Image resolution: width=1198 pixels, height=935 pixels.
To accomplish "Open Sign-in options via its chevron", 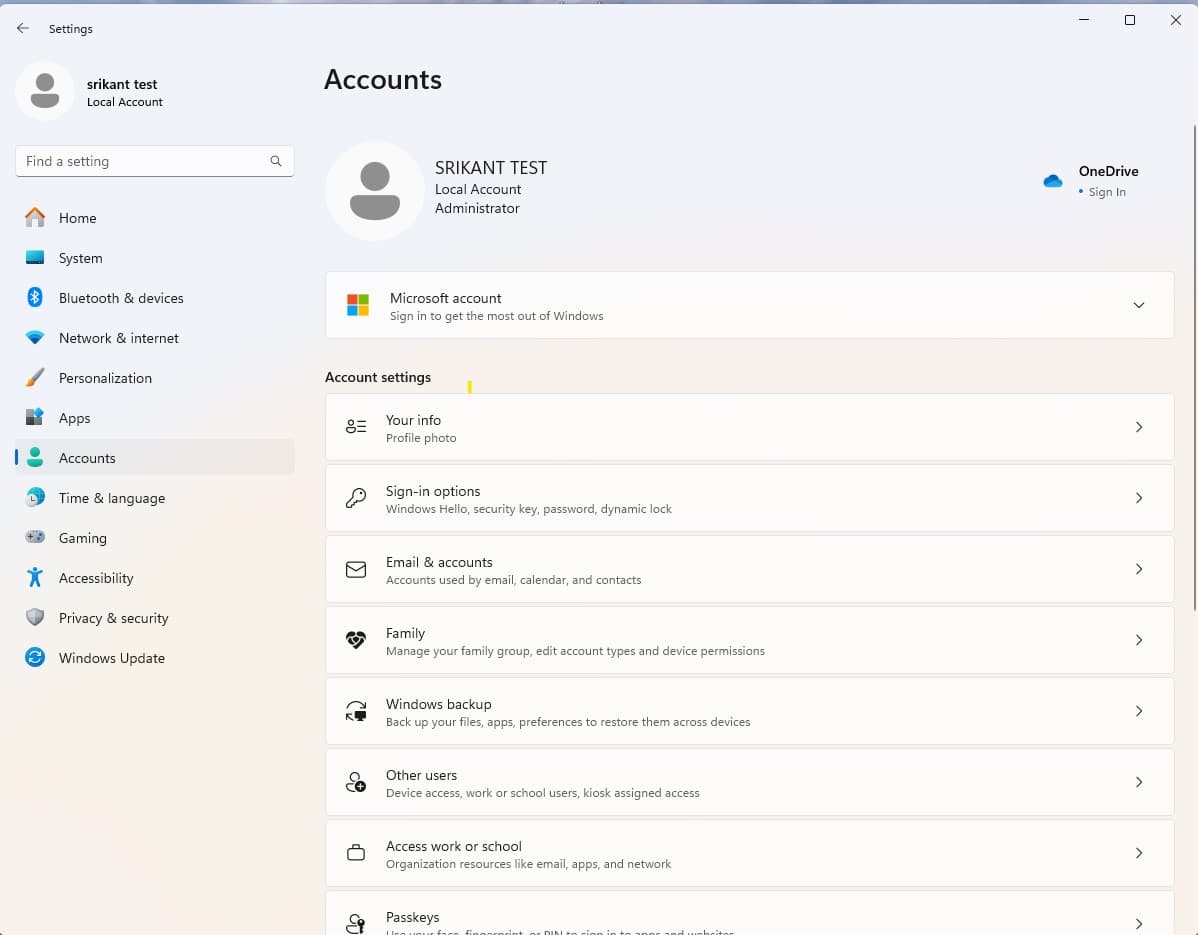I will tap(1139, 497).
